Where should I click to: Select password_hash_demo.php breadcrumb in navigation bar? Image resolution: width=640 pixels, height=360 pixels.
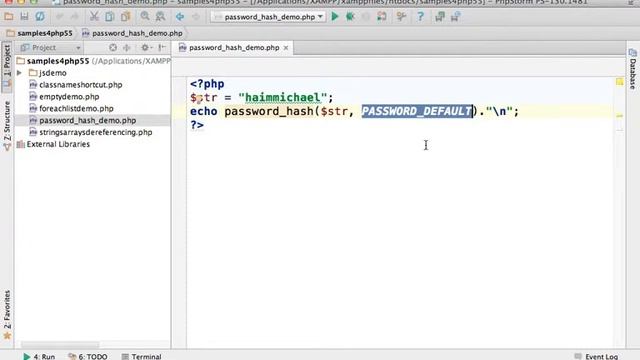tap(132, 33)
